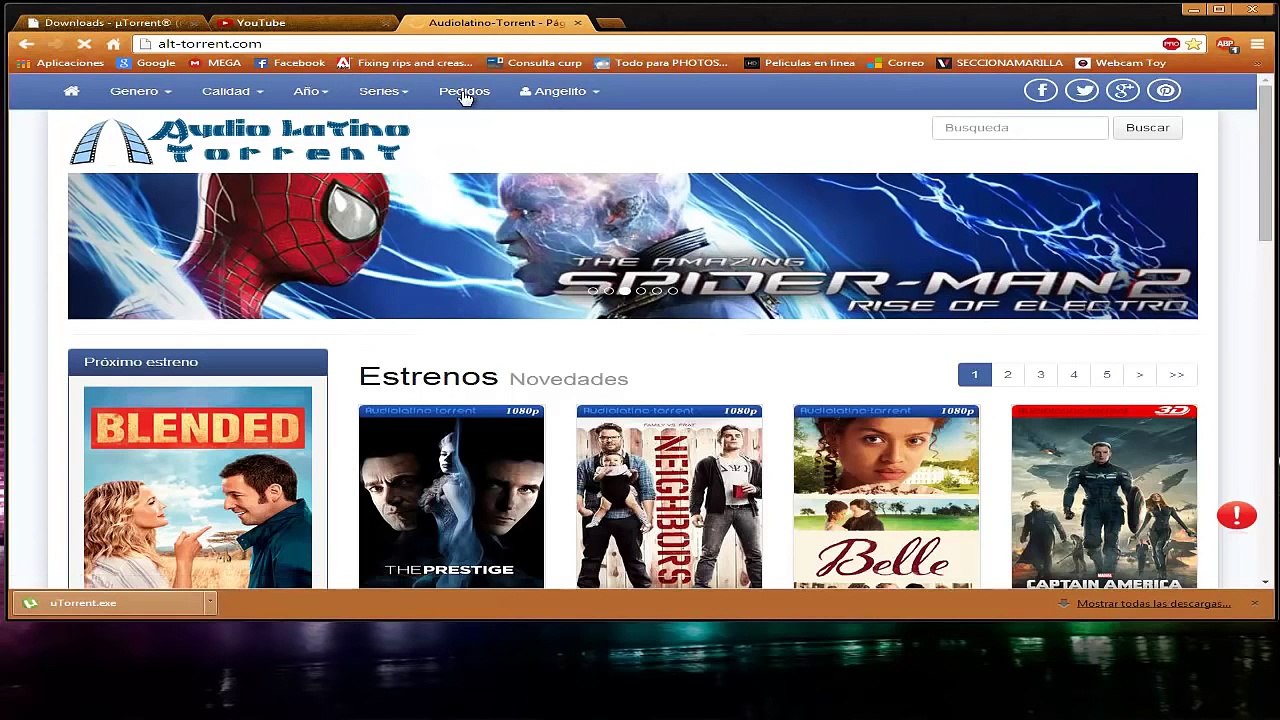
Task: Bookmark this page with the star
Action: (x=1193, y=44)
